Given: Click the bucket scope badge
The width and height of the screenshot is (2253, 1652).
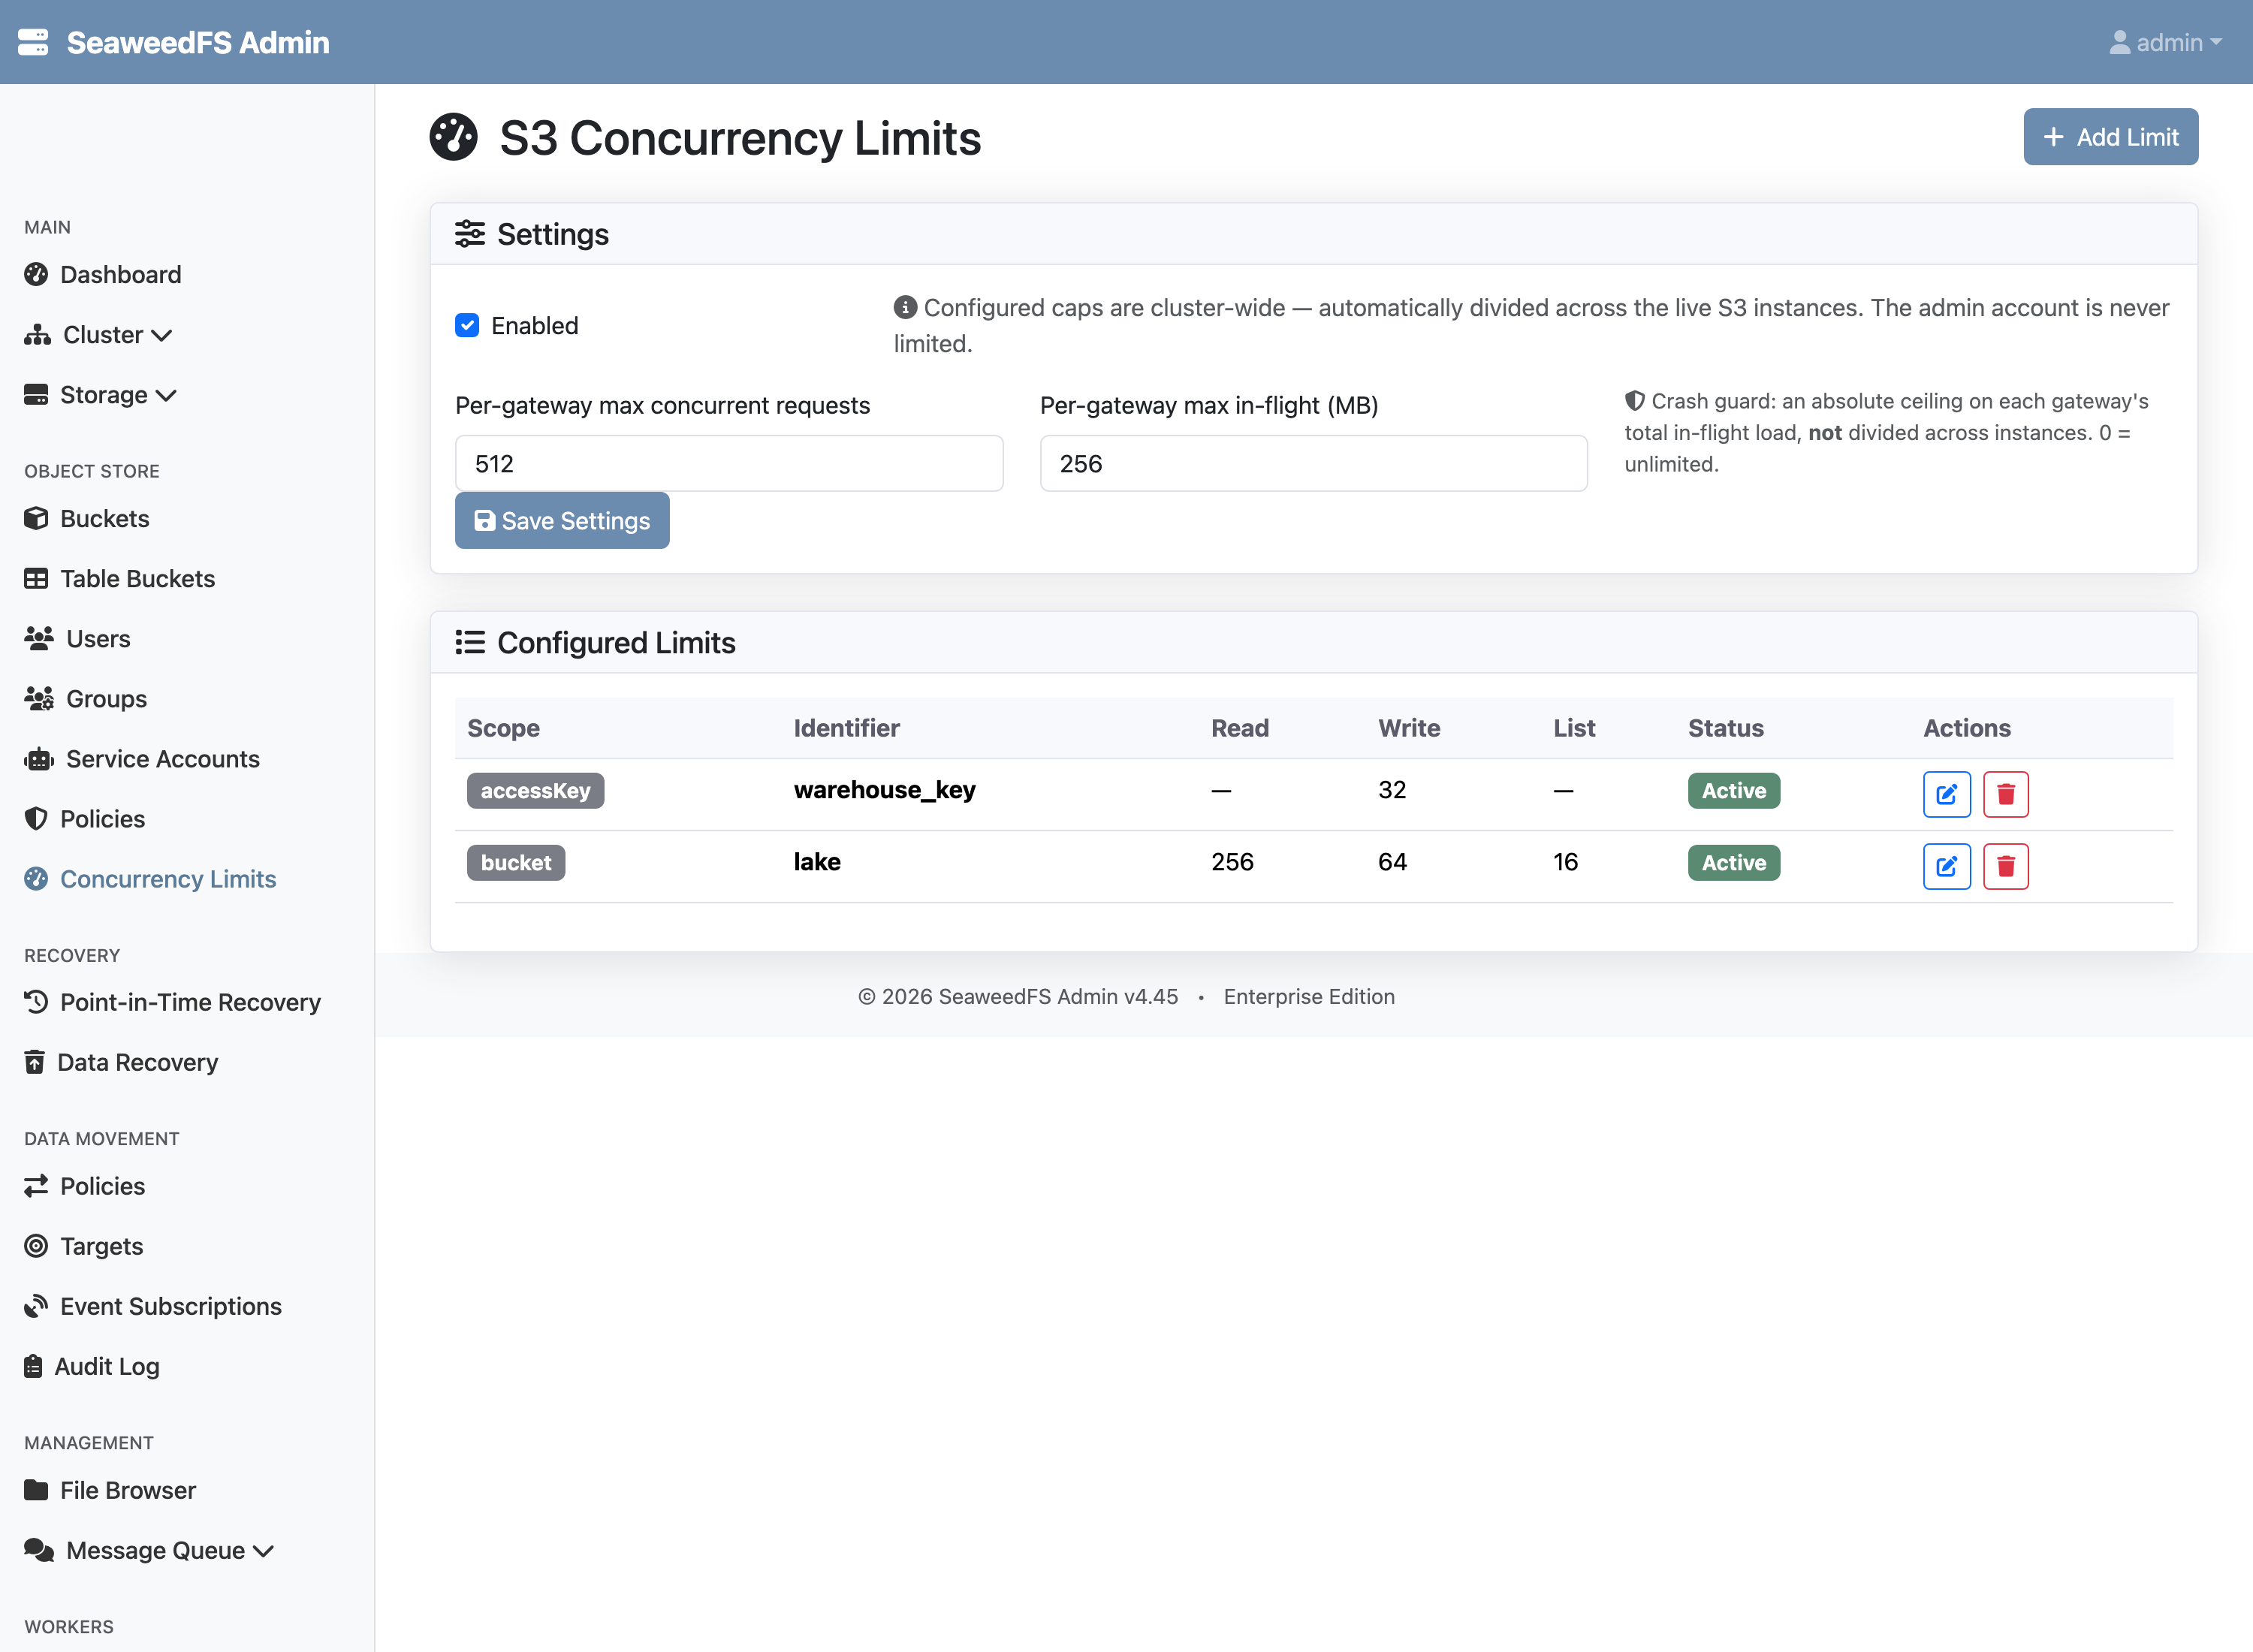Looking at the screenshot, I should 516,862.
